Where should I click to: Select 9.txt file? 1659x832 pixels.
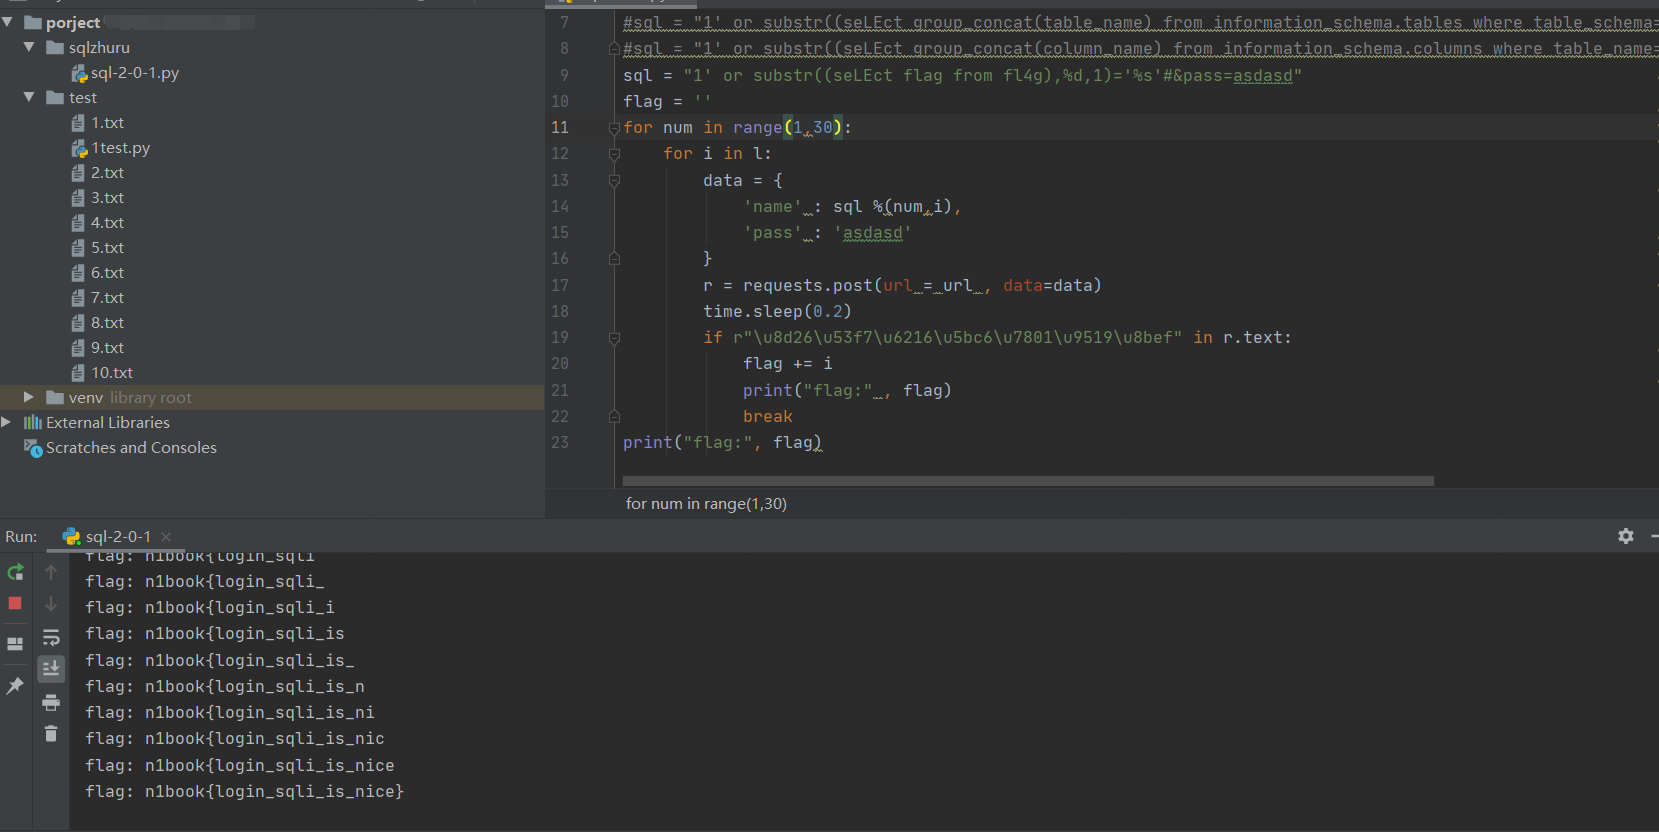click(x=107, y=347)
